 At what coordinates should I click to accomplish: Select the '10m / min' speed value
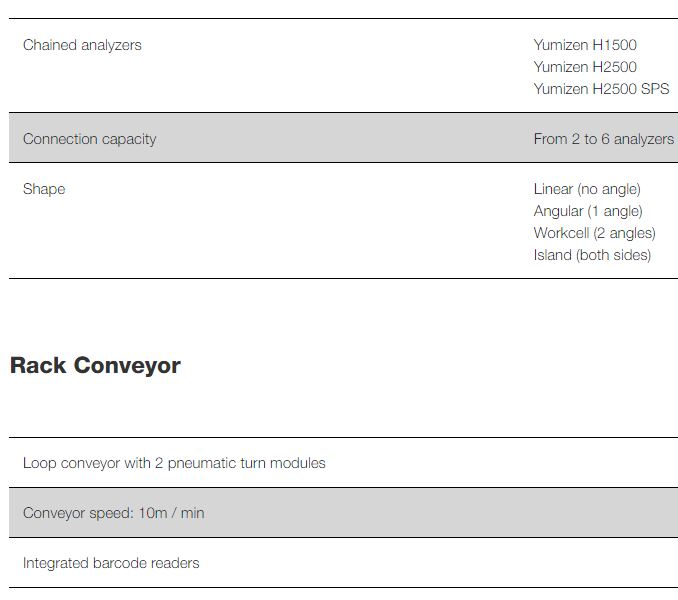pos(171,513)
